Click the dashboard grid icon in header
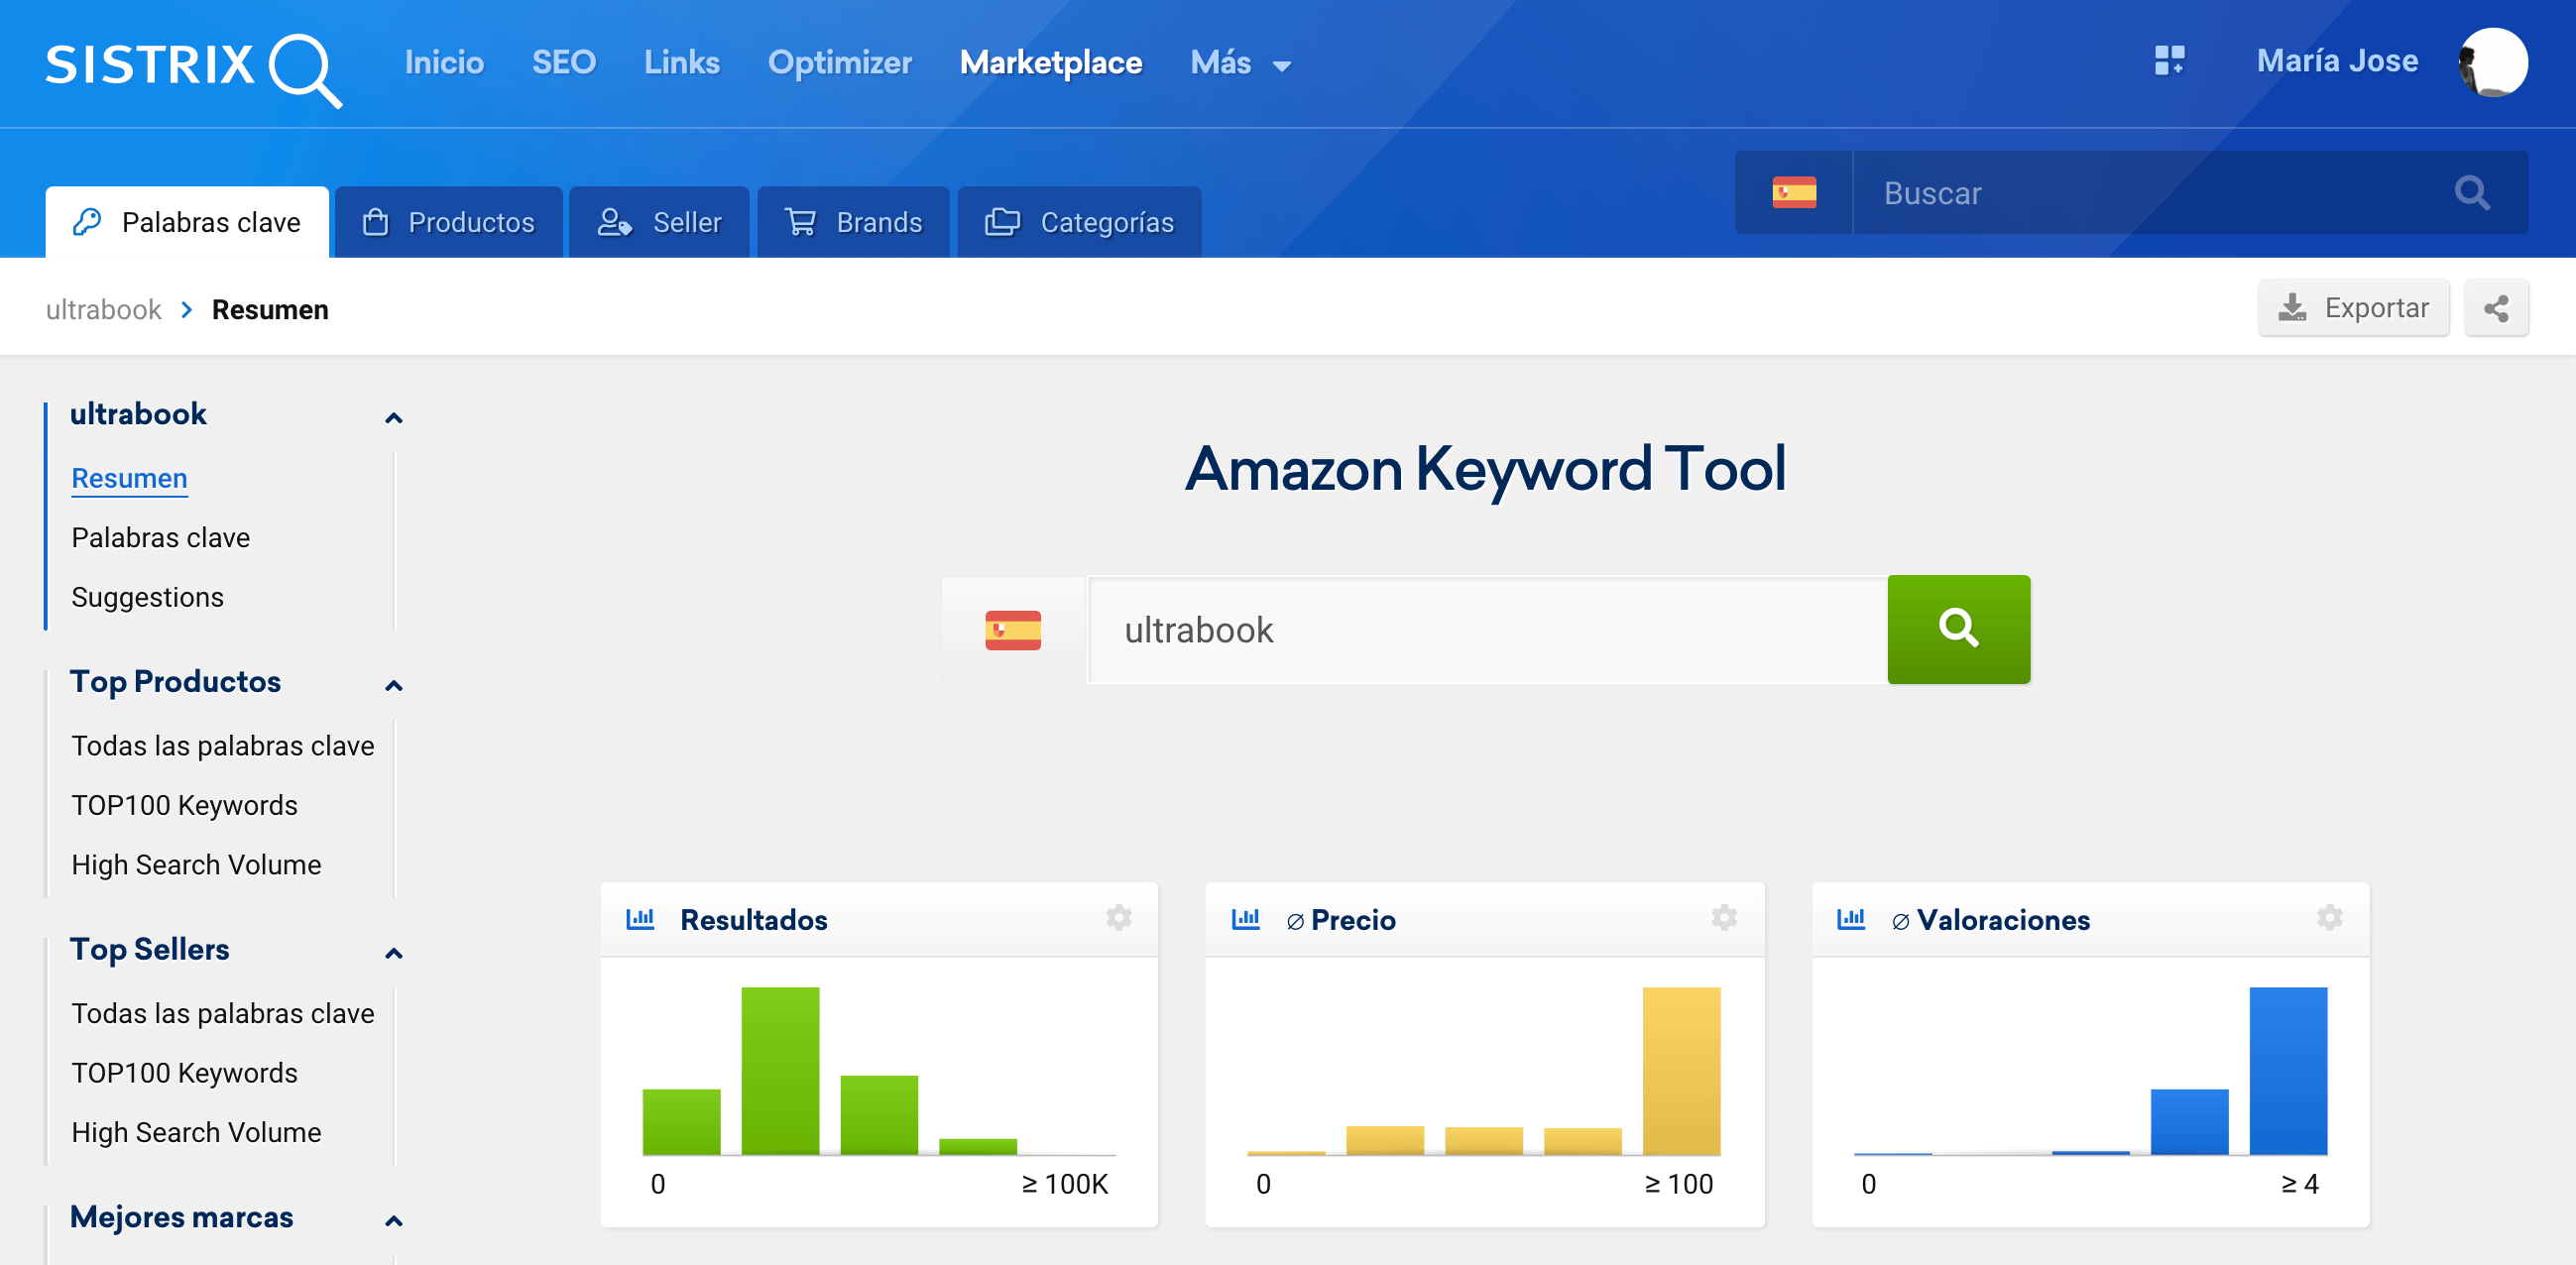The width and height of the screenshot is (2576, 1265). tap(2168, 61)
